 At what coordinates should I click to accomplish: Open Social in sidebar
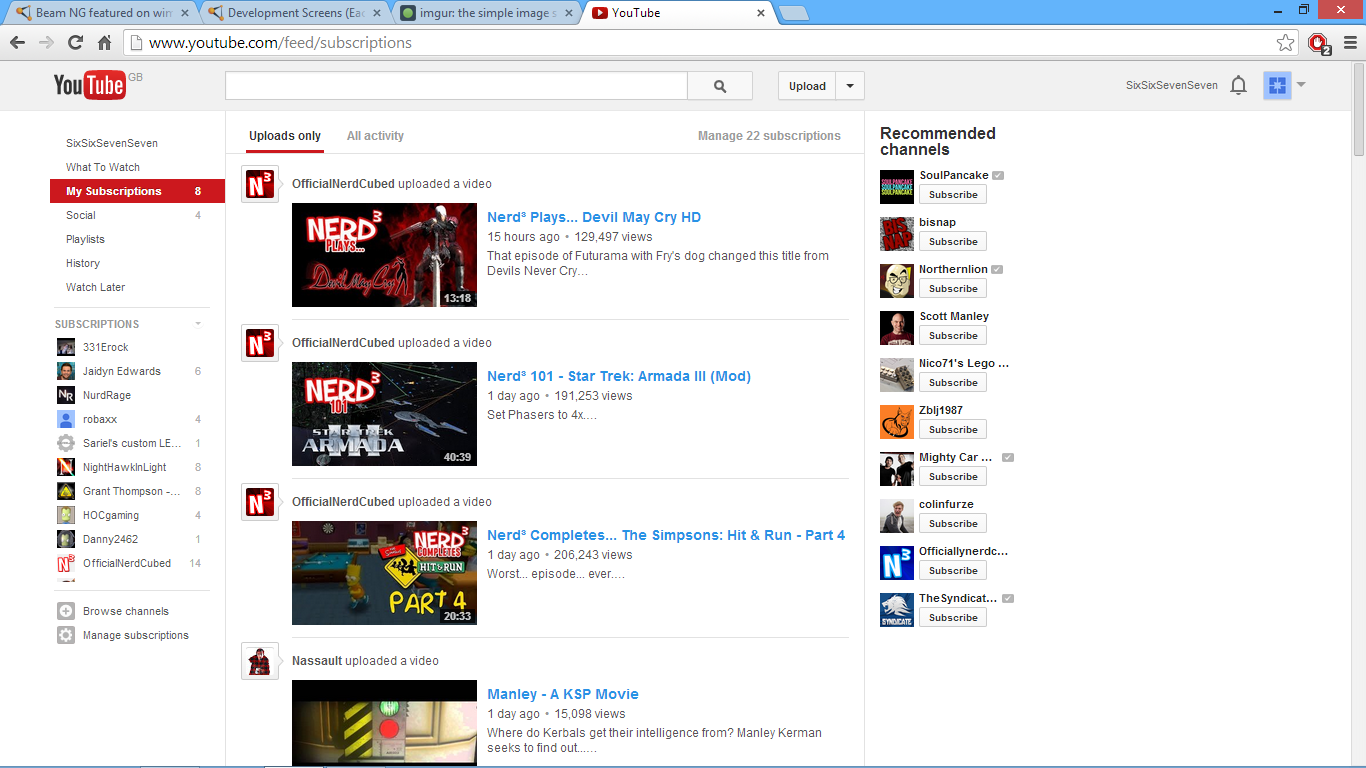tap(81, 215)
